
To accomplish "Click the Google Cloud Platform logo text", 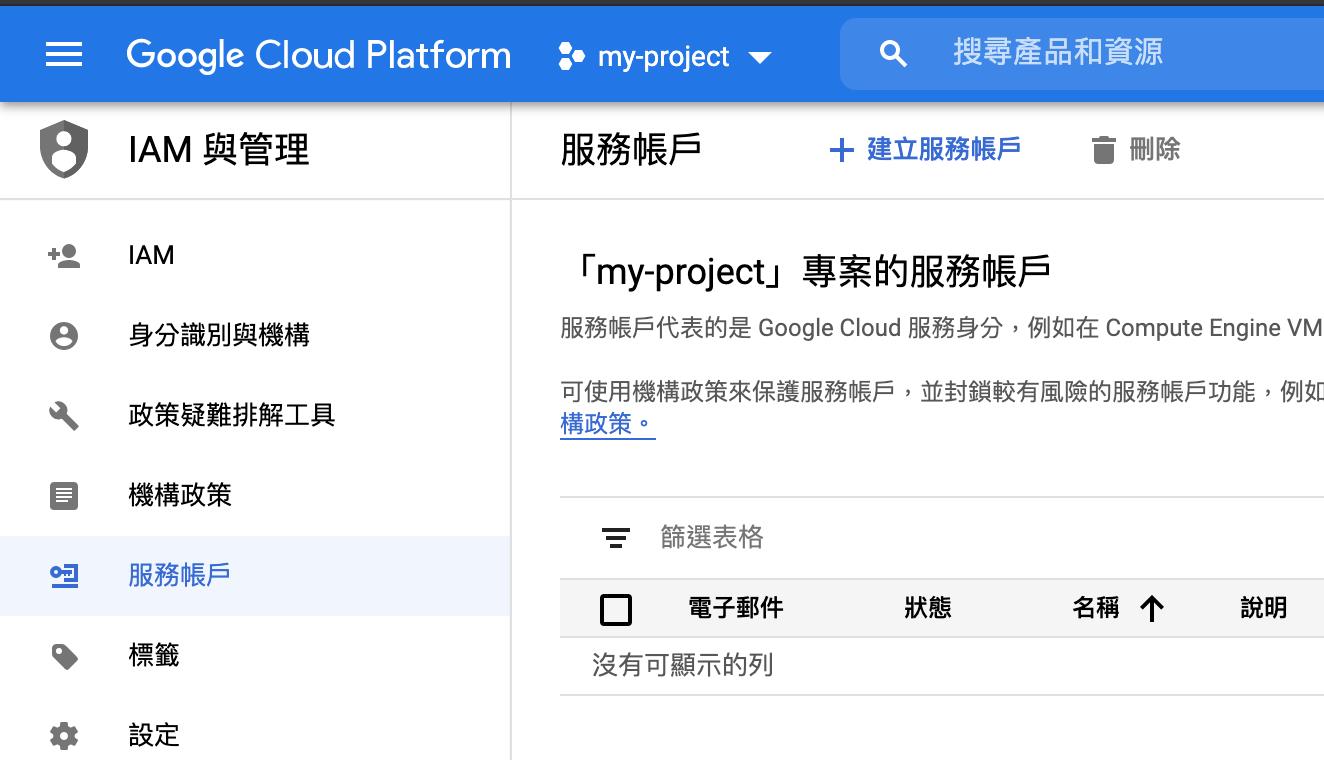I will coord(318,55).
